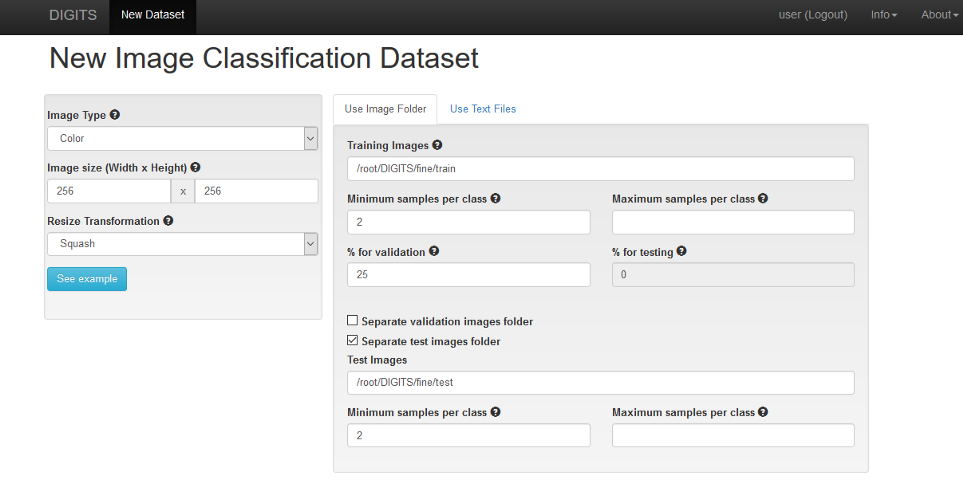Open the Info menu in navbar
Image resolution: width=963 pixels, height=487 pixels.
pos(883,15)
